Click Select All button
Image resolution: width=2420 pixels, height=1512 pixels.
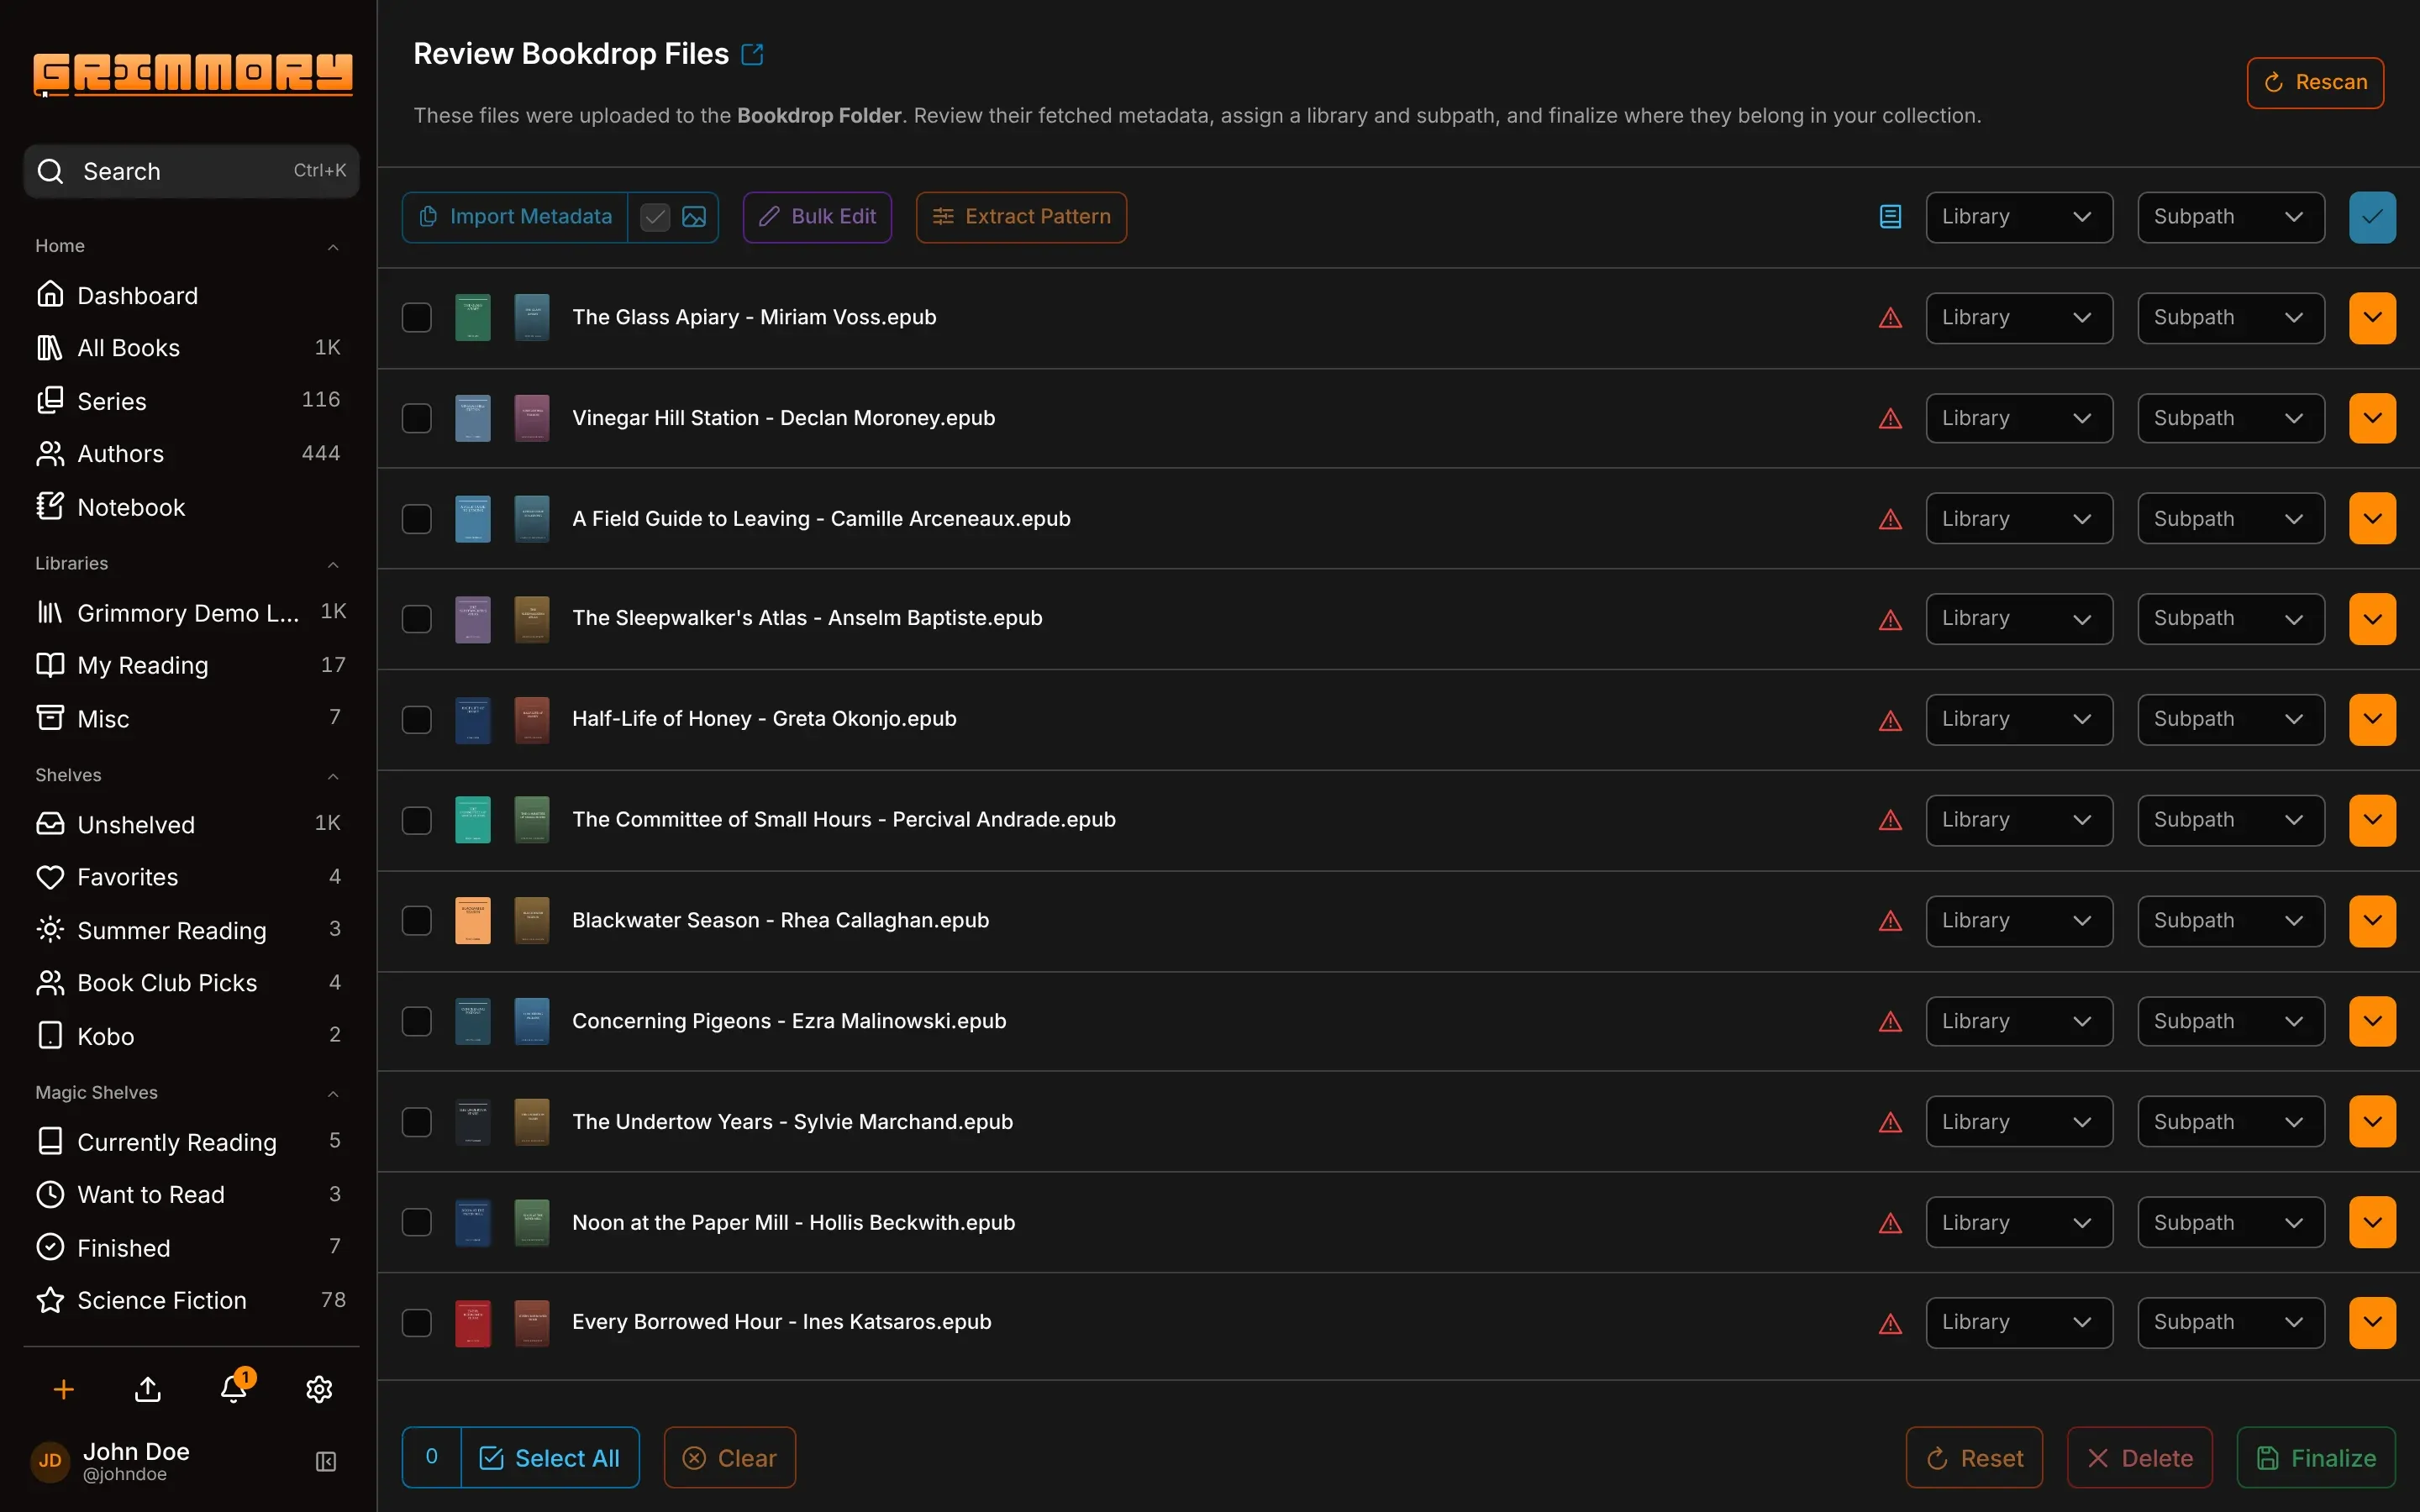click(x=549, y=1458)
